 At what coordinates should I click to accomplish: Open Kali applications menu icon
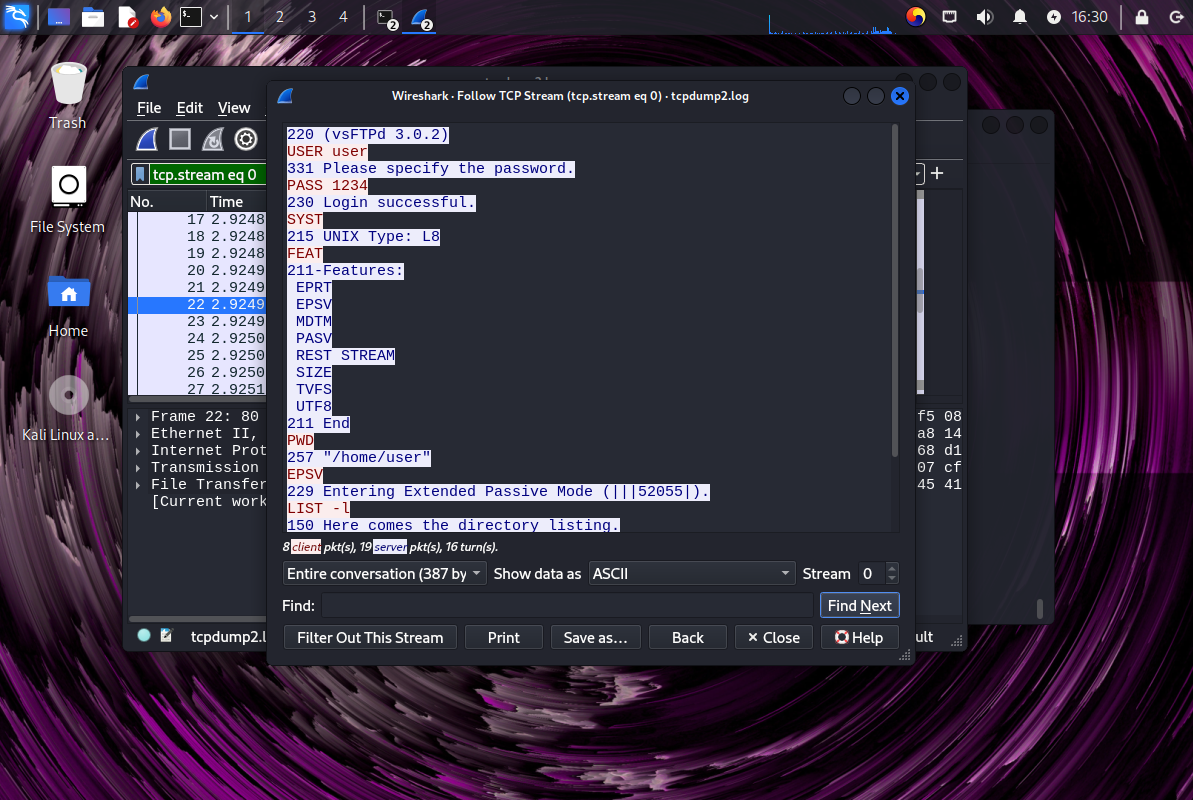point(17,17)
